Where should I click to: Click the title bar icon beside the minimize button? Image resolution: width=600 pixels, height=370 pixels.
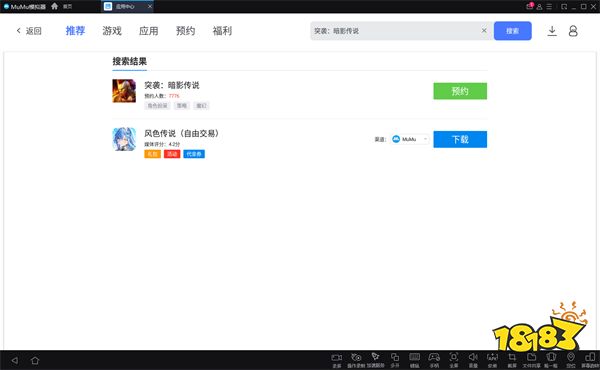[x=564, y=7]
